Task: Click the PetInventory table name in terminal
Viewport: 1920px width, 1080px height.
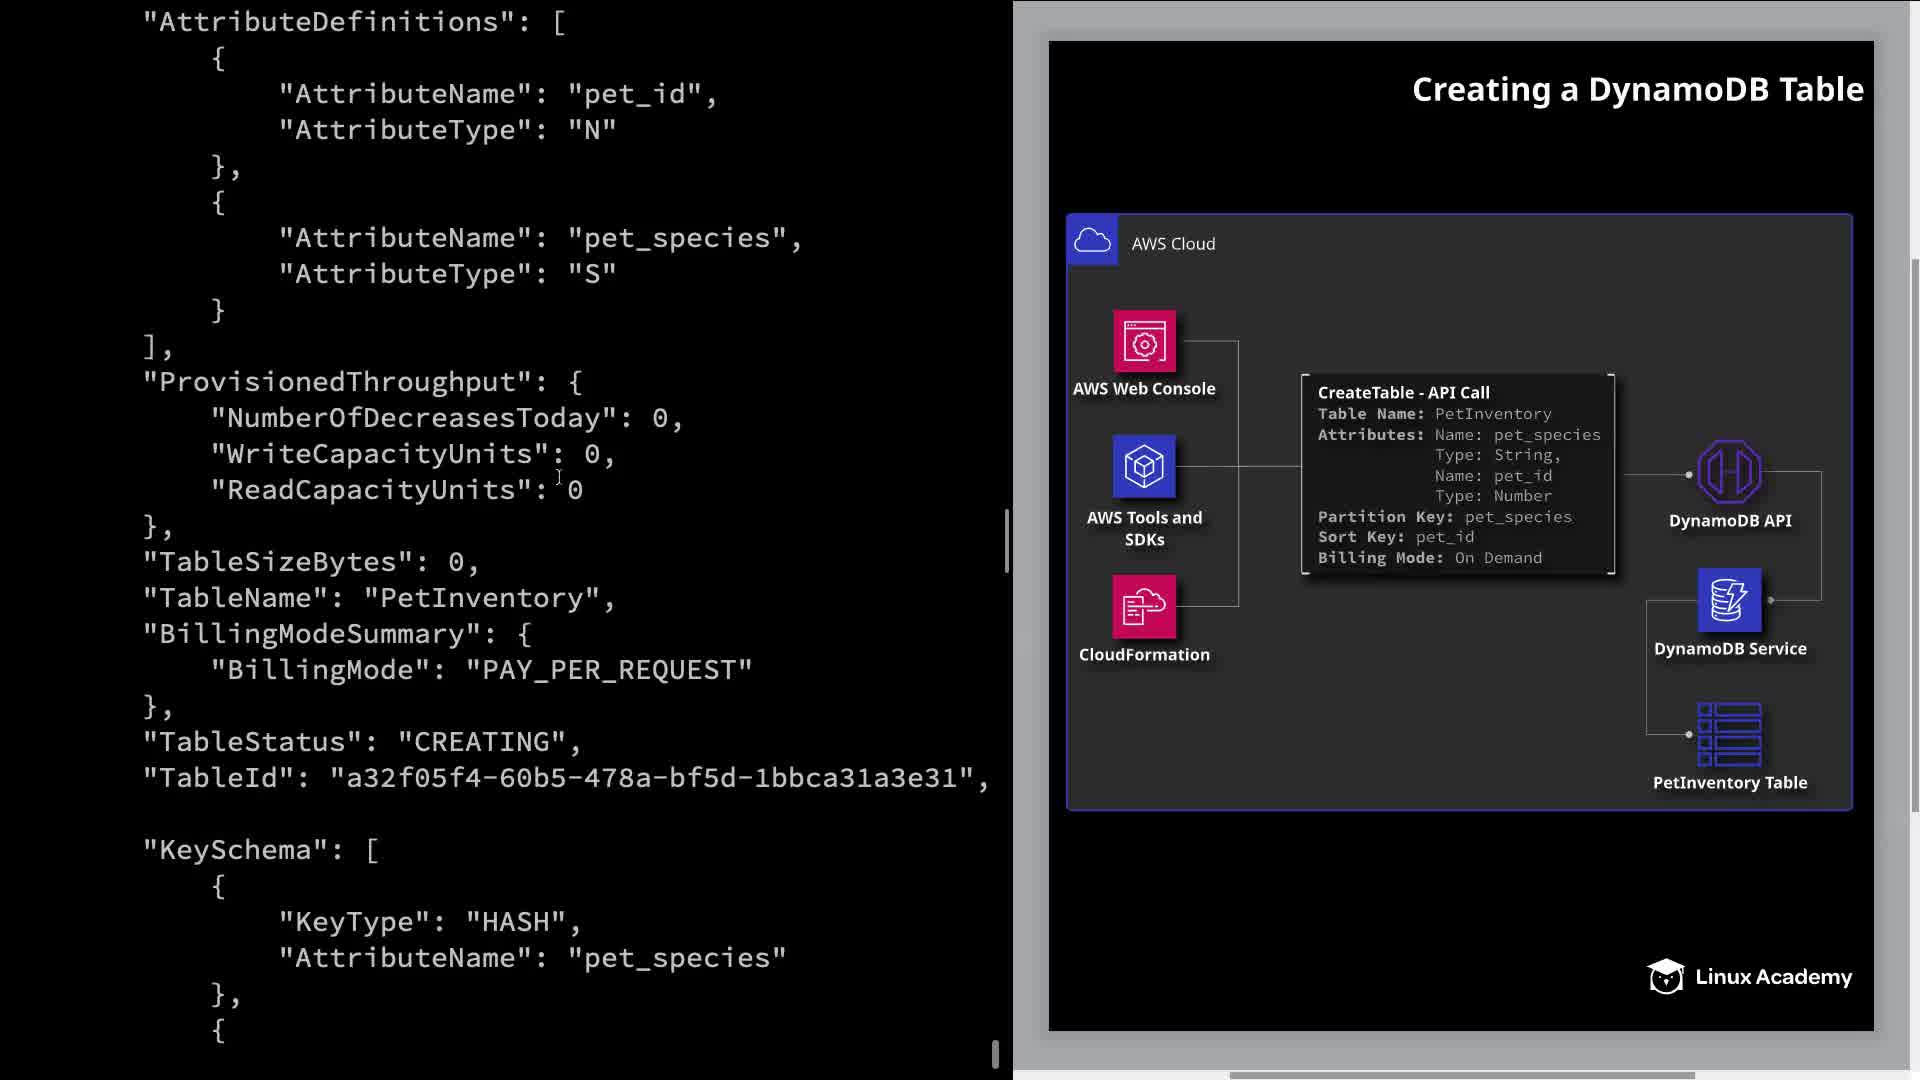Action: pyautogui.click(x=481, y=598)
